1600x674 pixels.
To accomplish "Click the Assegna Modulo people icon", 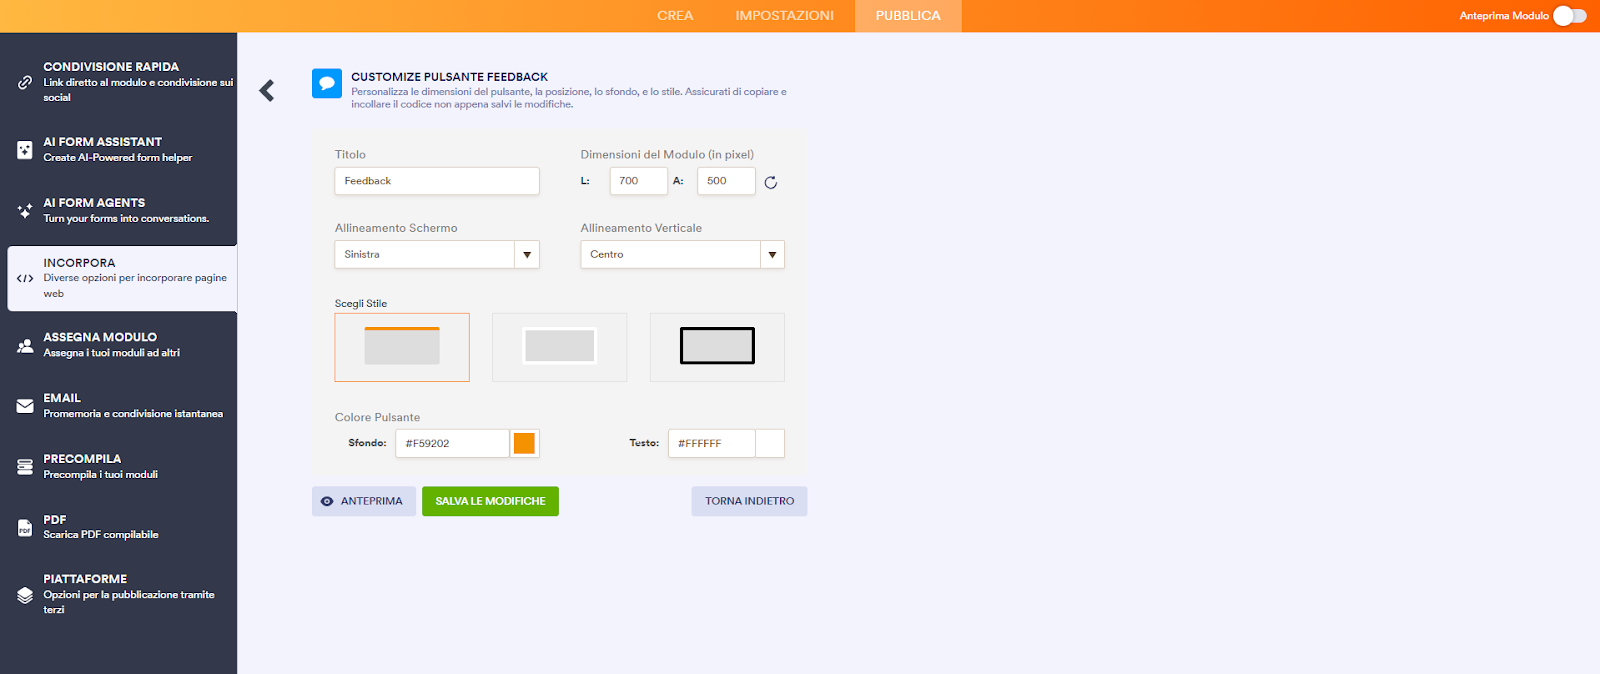I will click(x=25, y=346).
